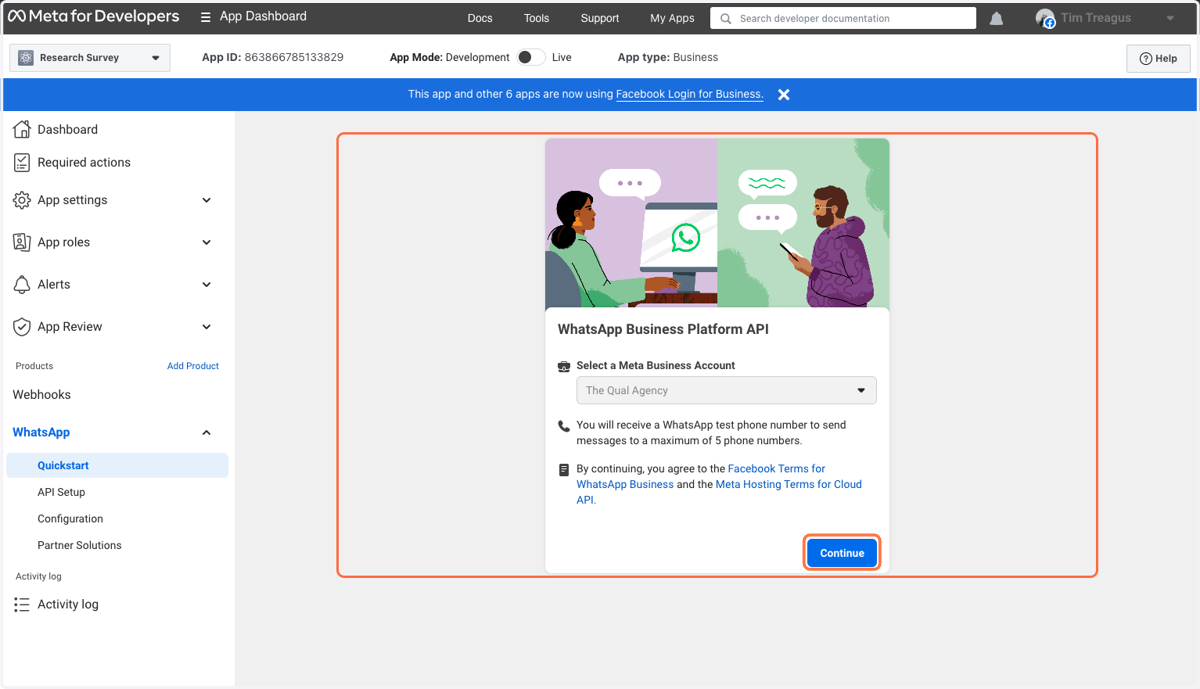Open the Research Survey app selector dropdown

tap(90, 58)
